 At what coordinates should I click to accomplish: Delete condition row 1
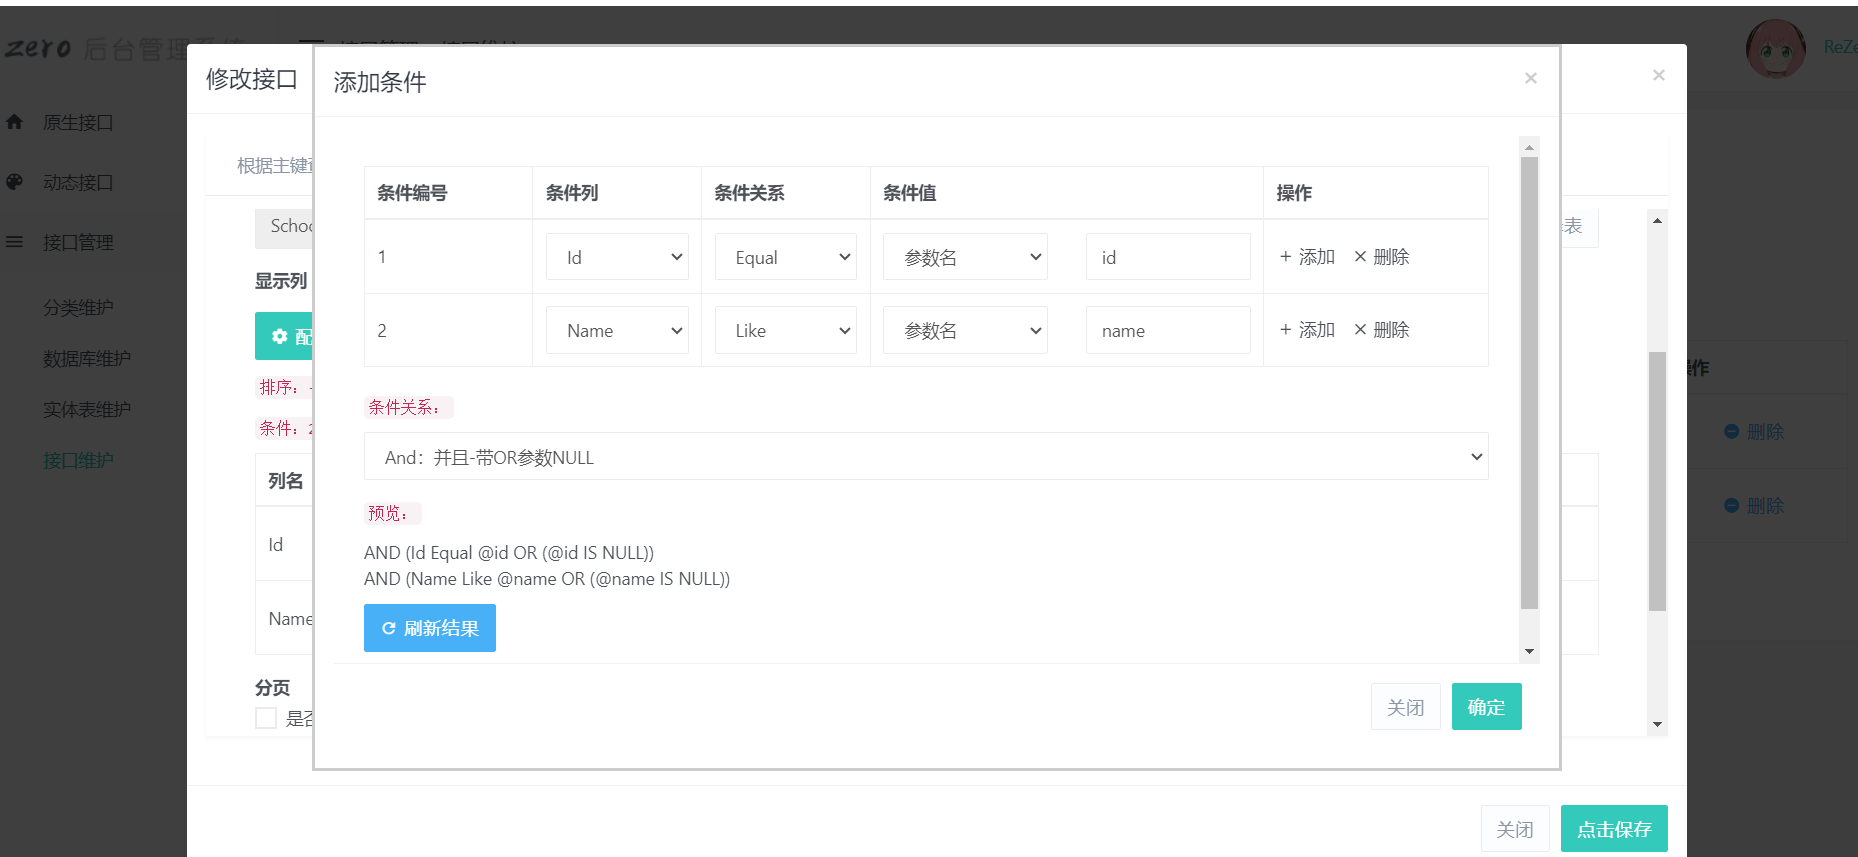(1382, 257)
